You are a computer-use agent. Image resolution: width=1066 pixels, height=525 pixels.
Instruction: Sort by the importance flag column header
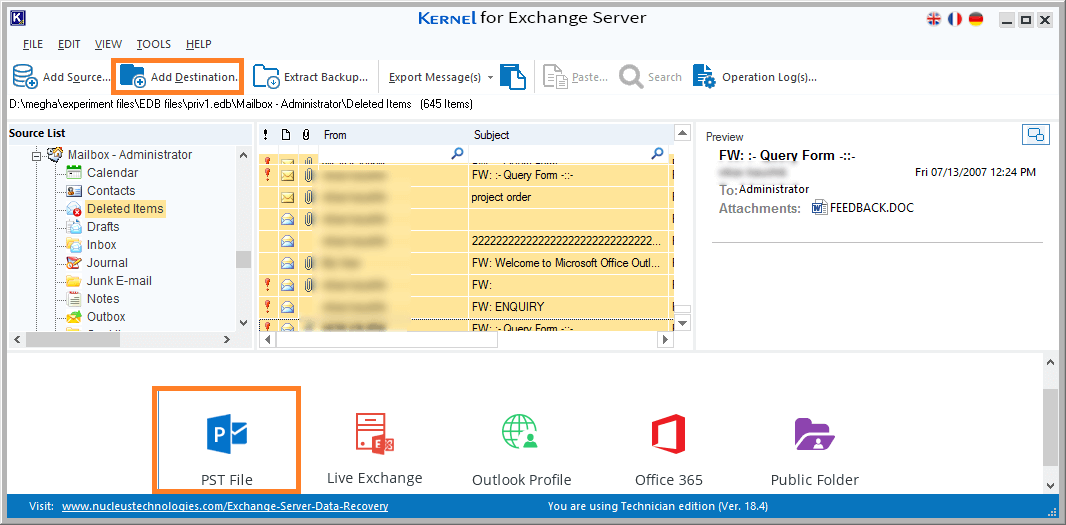click(267, 135)
